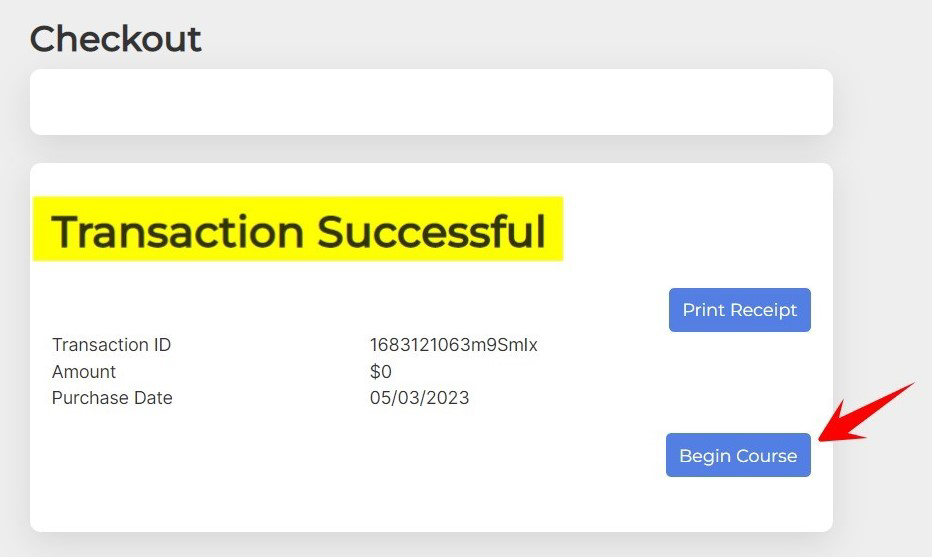932x557 pixels.
Task: Click "Transaction" in the yellow highlighted heading
Action: (x=178, y=231)
